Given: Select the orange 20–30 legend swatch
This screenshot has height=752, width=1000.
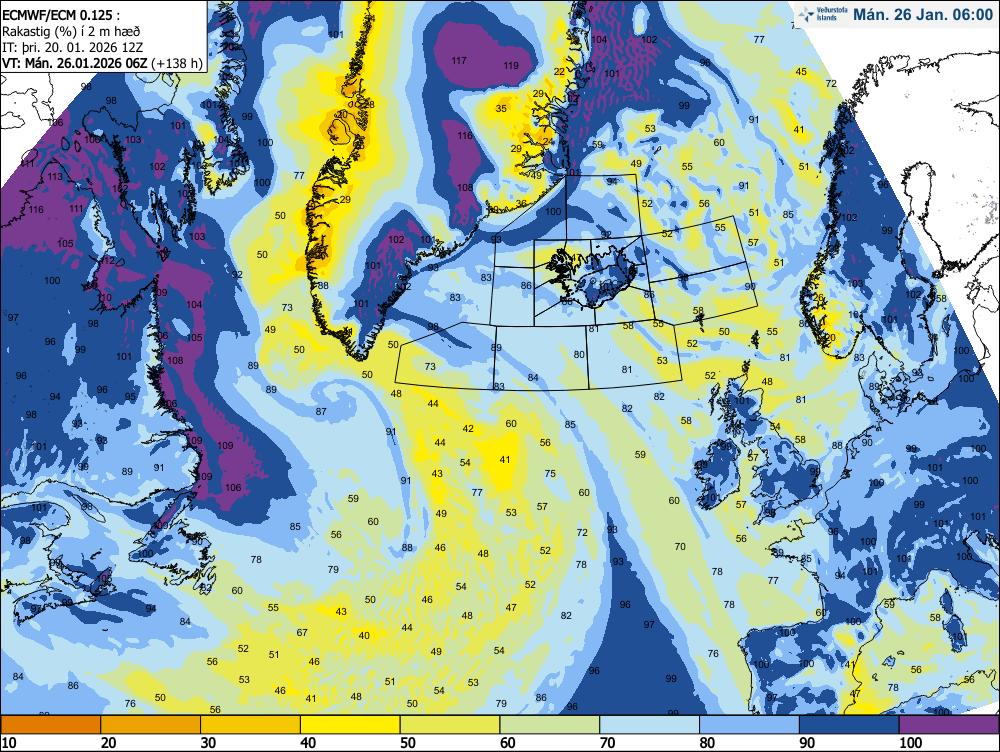Looking at the screenshot, I should pyautogui.click(x=151, y=725).
